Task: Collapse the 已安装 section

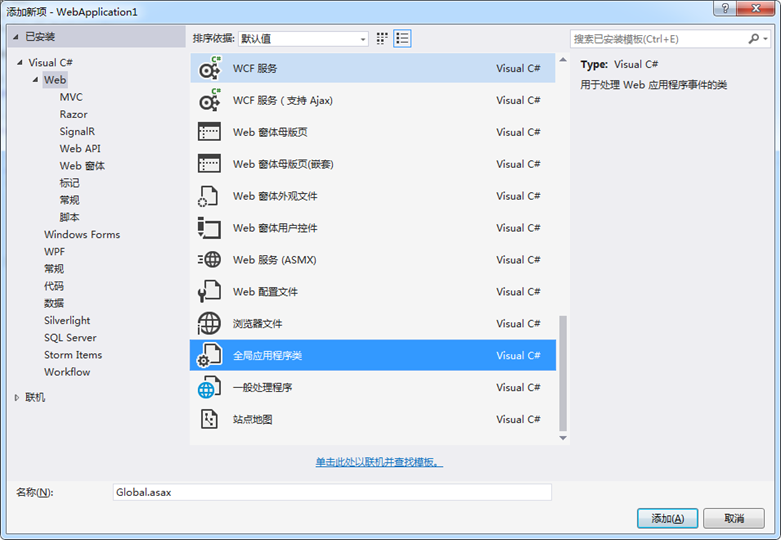Action: [x=16, y=37]
